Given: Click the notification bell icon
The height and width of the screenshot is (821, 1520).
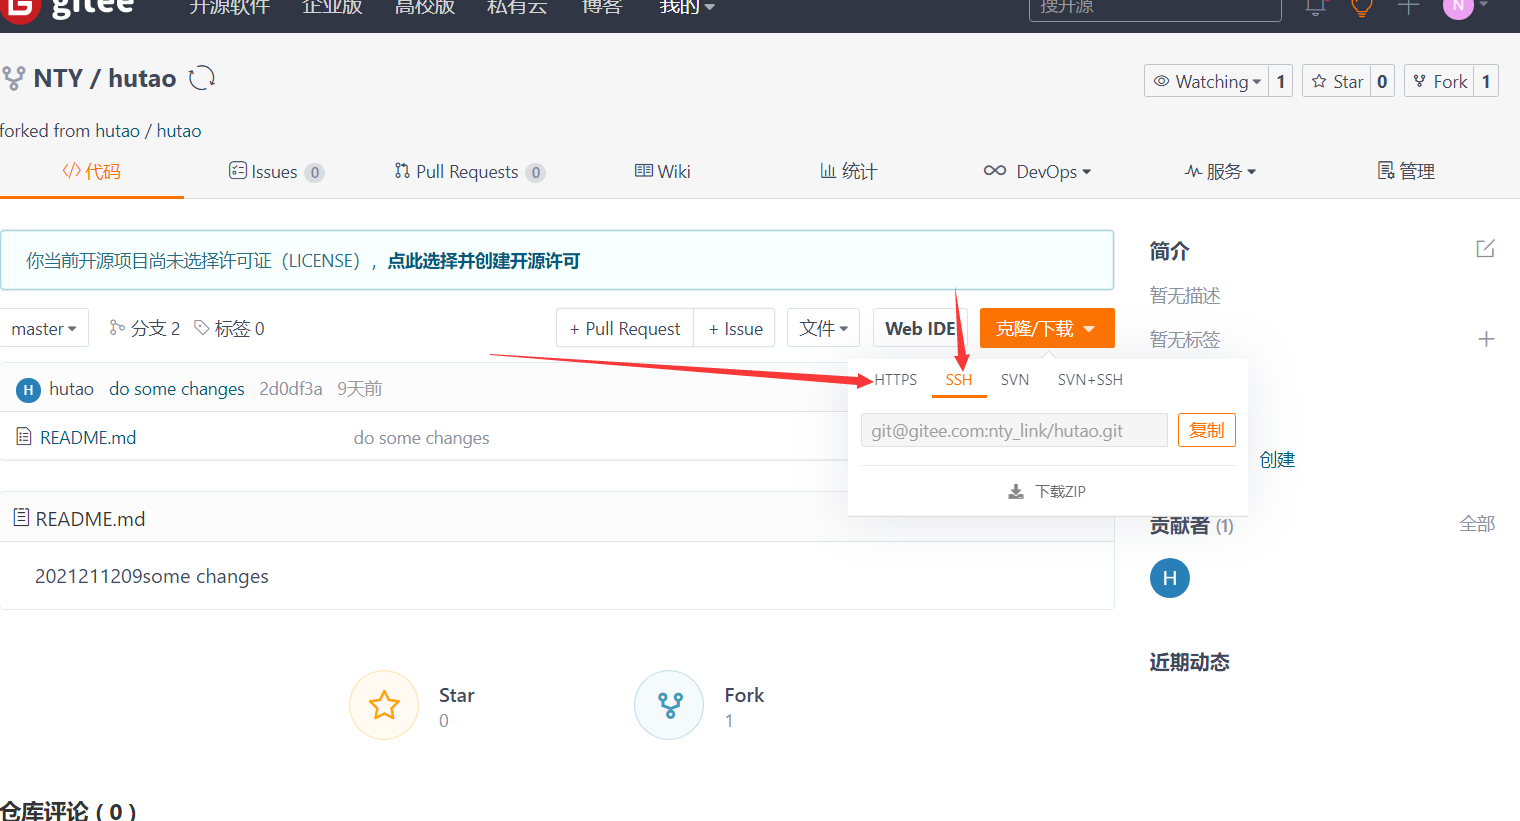Looking at the screenshot, I should [1316, 7].
